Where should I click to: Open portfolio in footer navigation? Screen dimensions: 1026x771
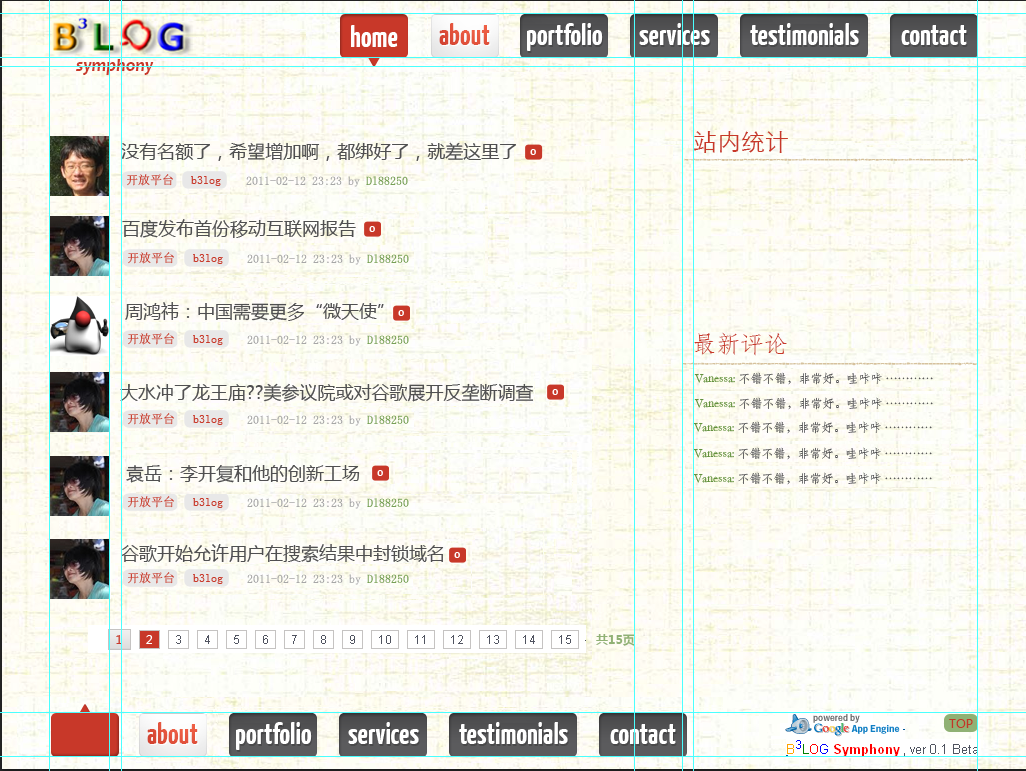tap(273, 734)
